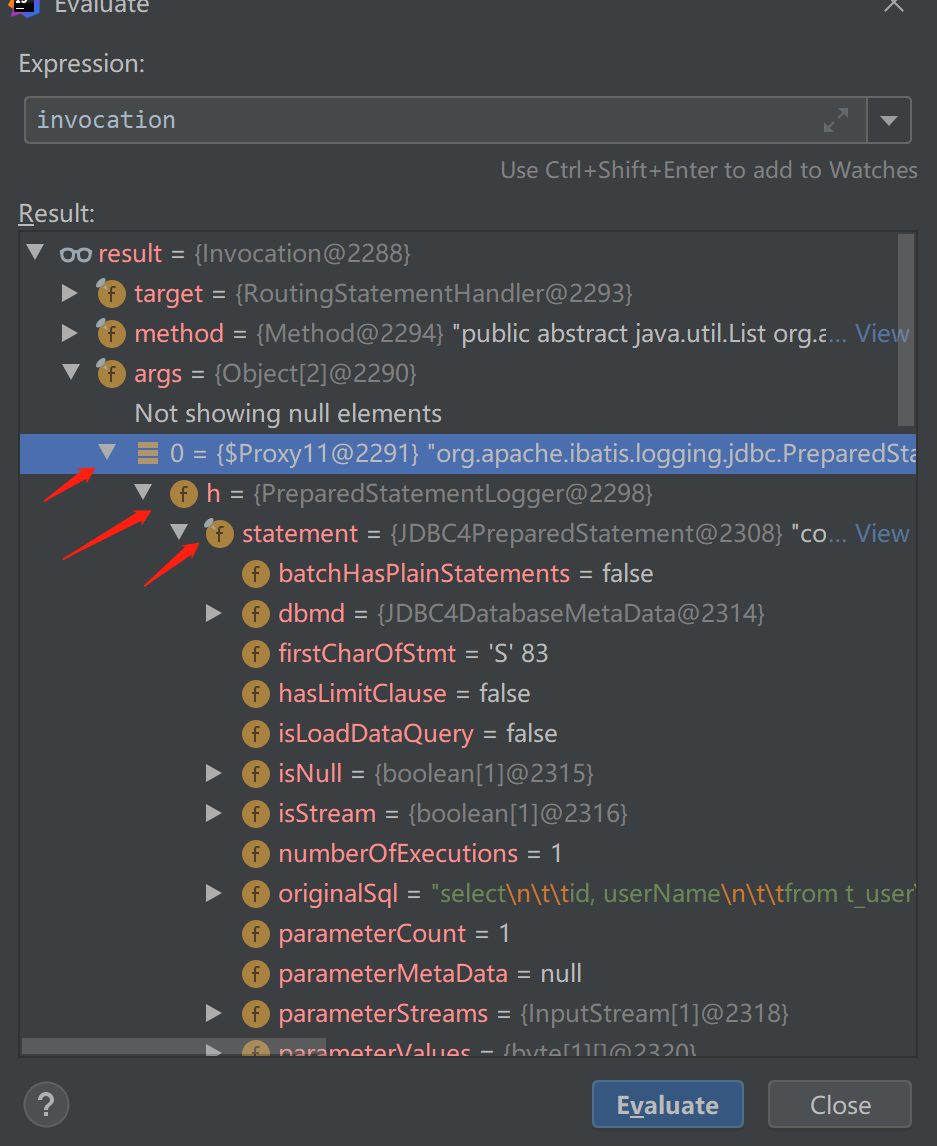Collapse the element 0 $Proxy11 node
Viewport: 937px width, 1146px height.
coord(107,453)
